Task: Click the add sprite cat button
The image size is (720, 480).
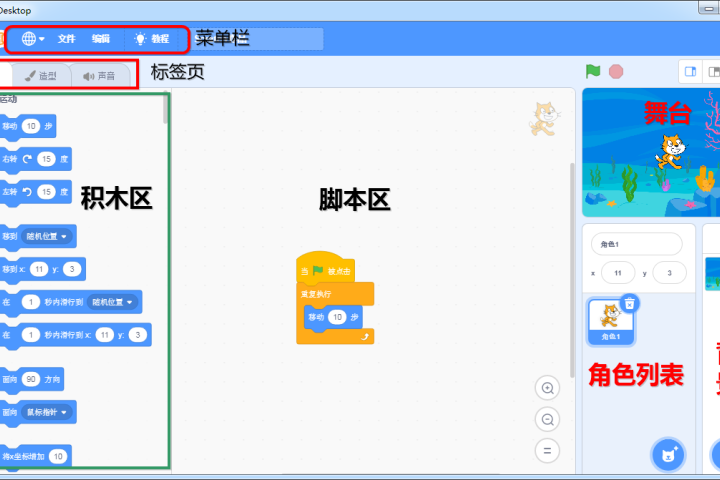Action: pos(667,455)
